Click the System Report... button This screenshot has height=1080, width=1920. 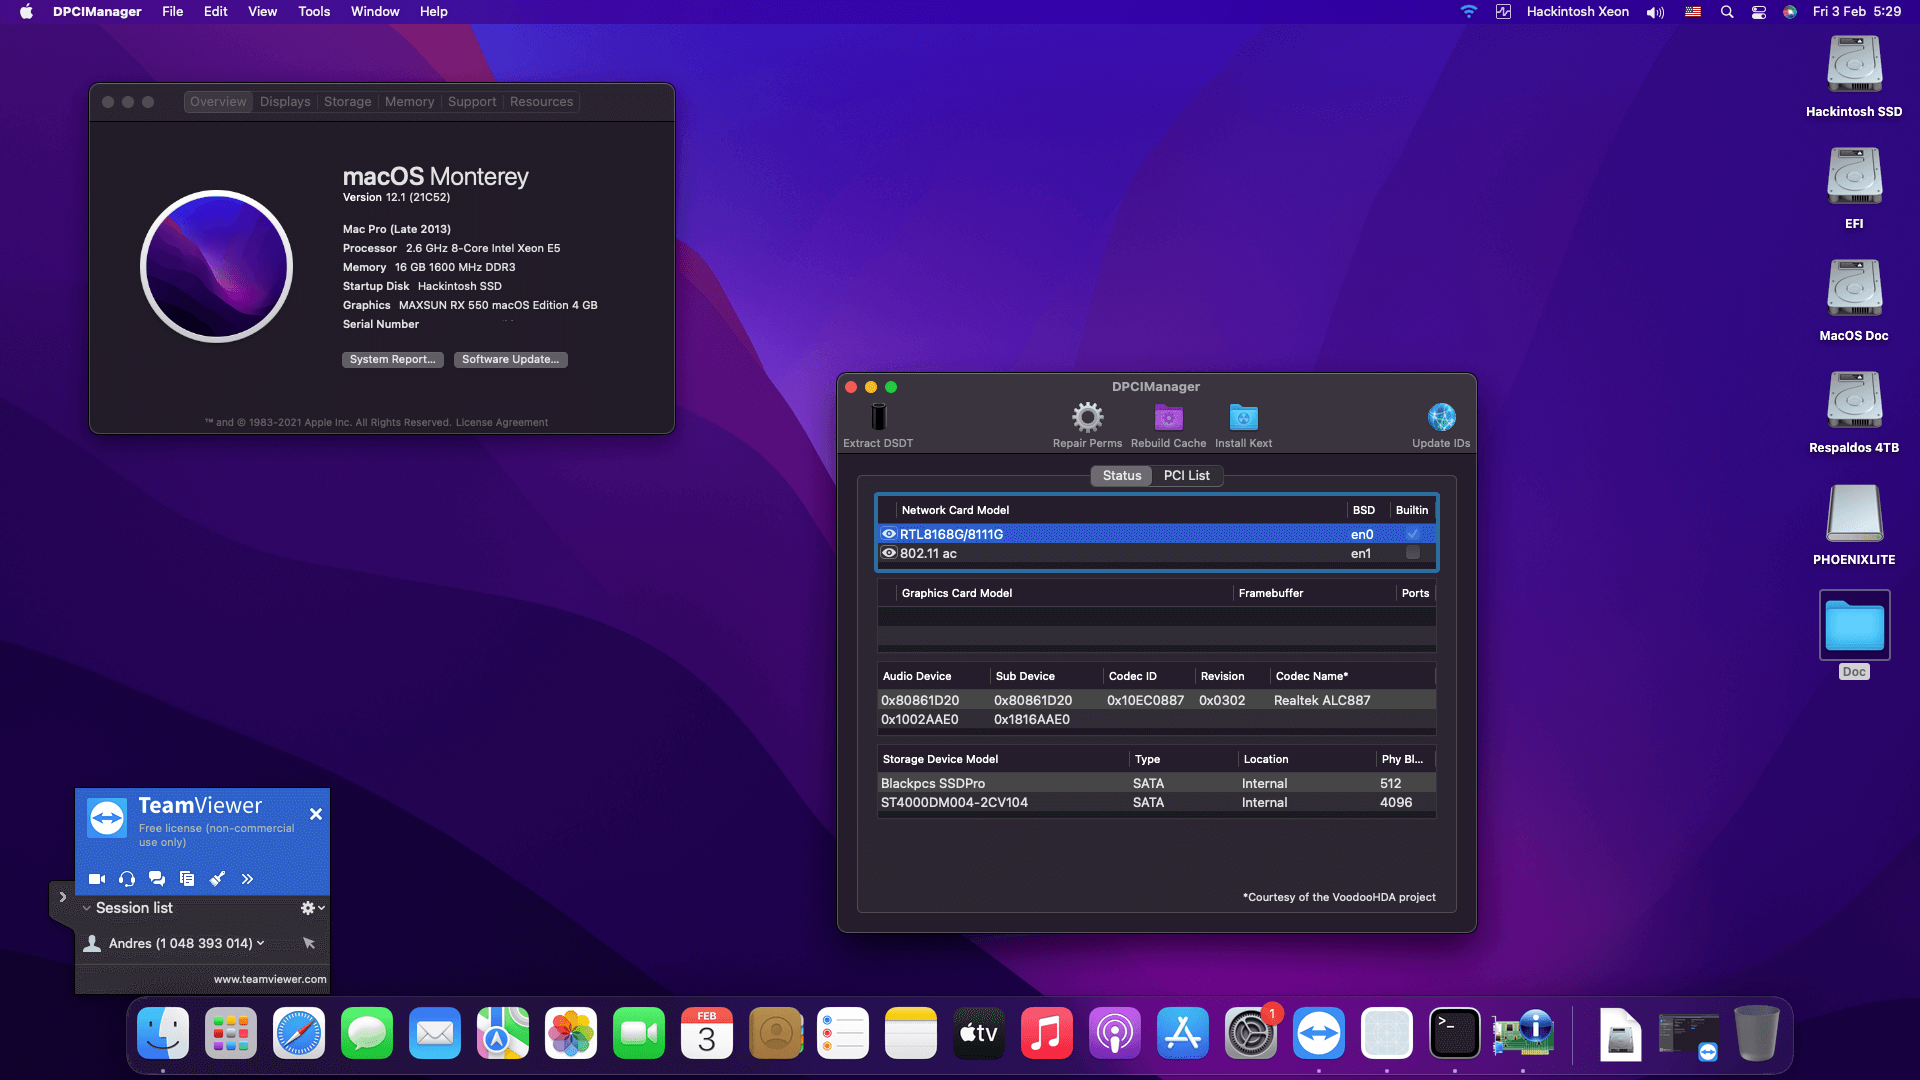point(392,359)
